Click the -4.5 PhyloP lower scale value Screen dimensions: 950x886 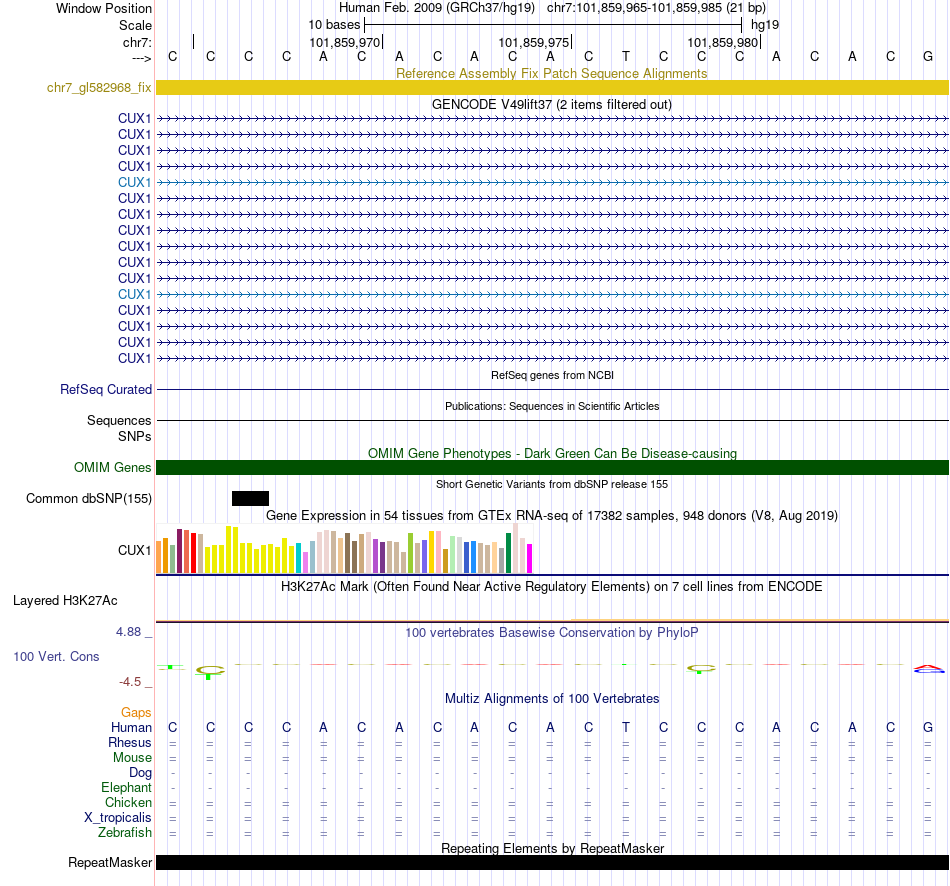tap(130, 682)
